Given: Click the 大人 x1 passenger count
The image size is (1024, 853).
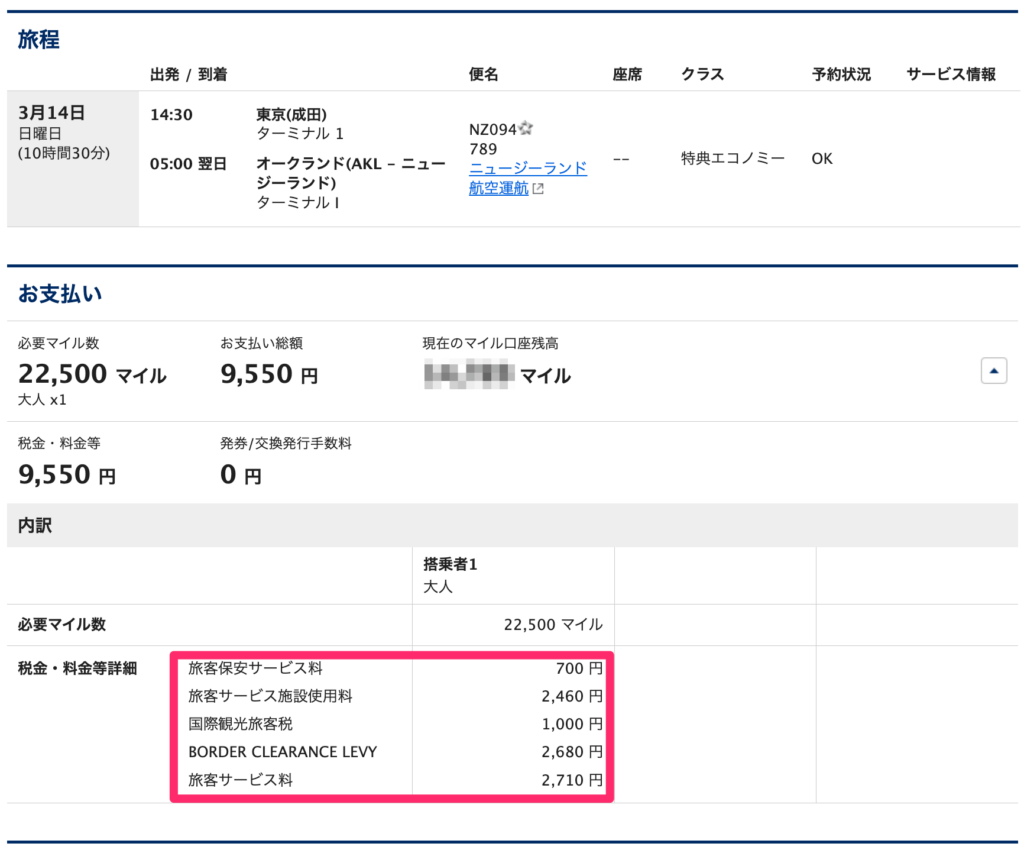Looking at the screenshot, I should (42, 400).
